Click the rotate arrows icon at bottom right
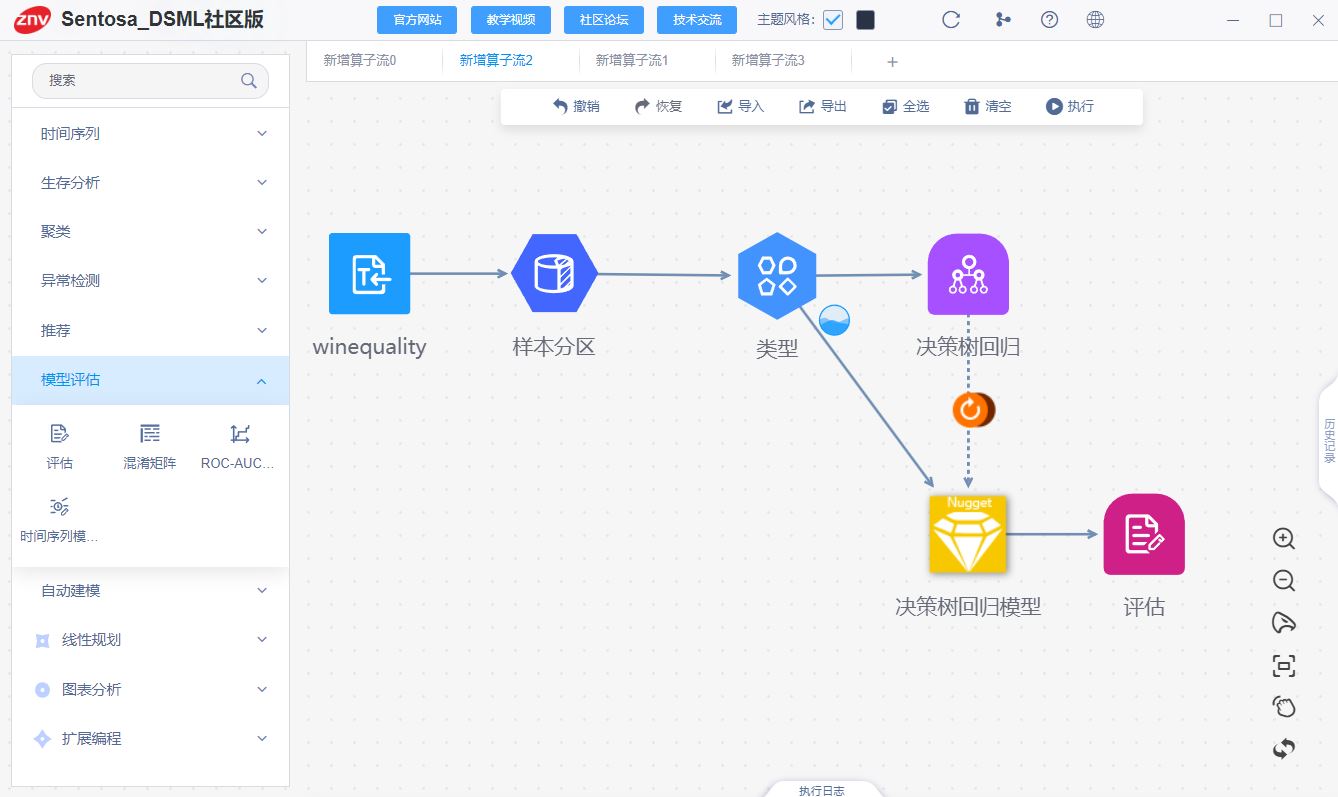Viewport: 1338px width, 797px height. (x=1284, y=748)
